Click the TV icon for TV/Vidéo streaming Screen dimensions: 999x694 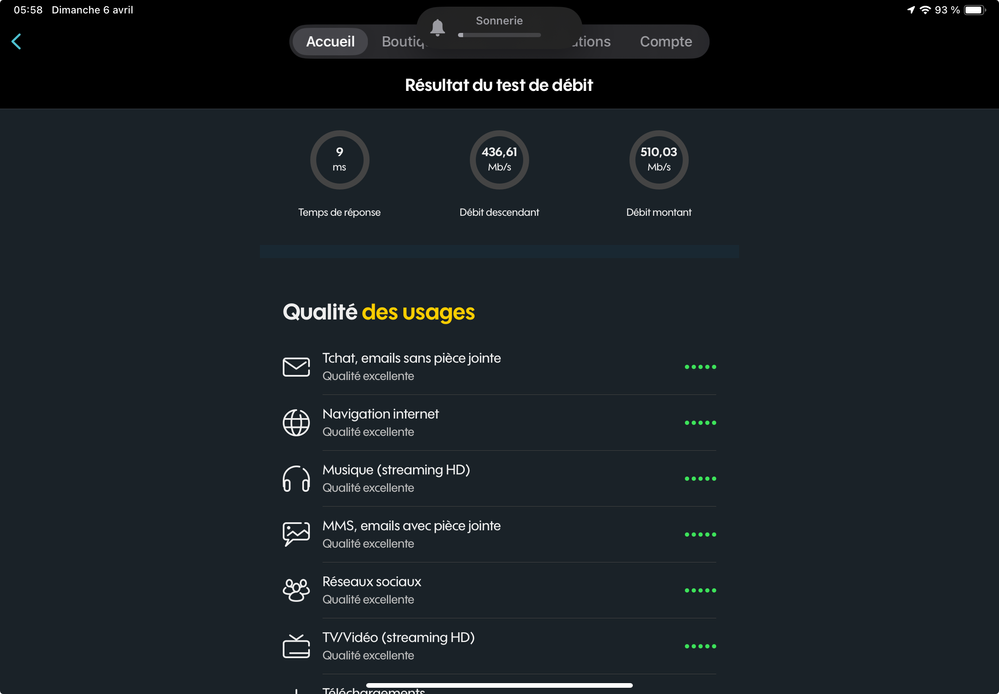coord(296,646)
